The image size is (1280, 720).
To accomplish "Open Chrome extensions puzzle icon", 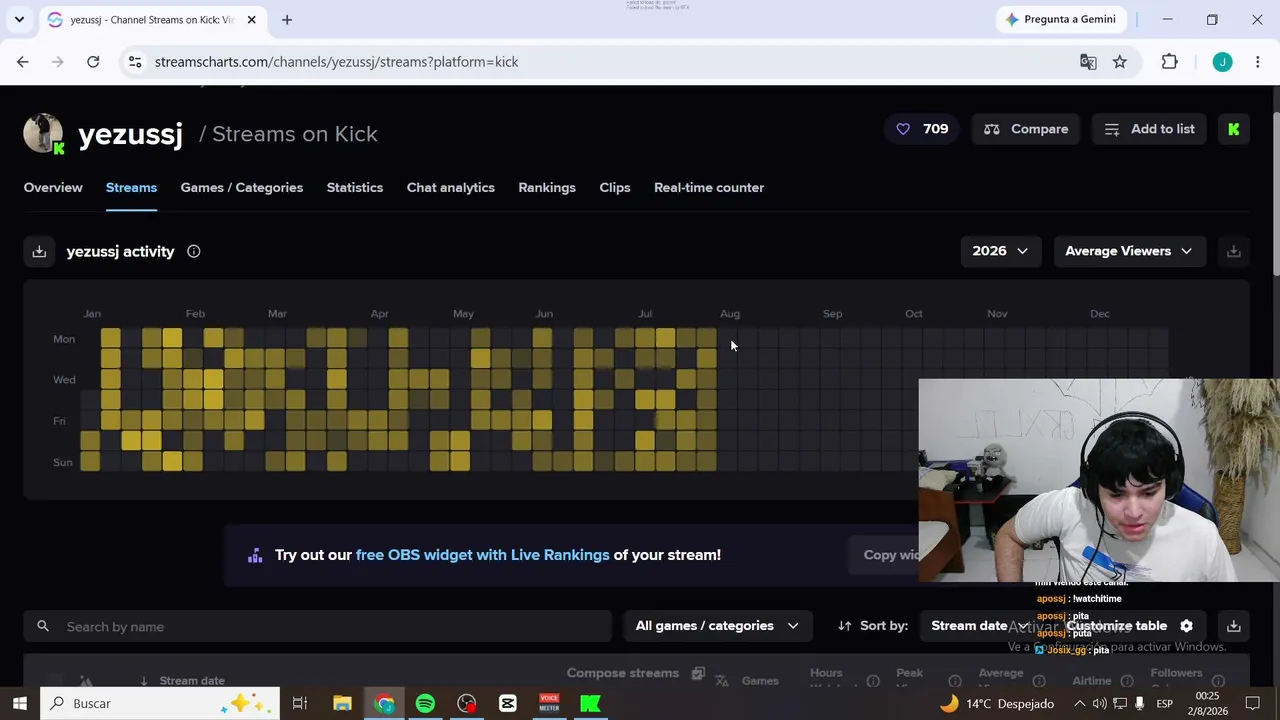I will (1169, 62).
